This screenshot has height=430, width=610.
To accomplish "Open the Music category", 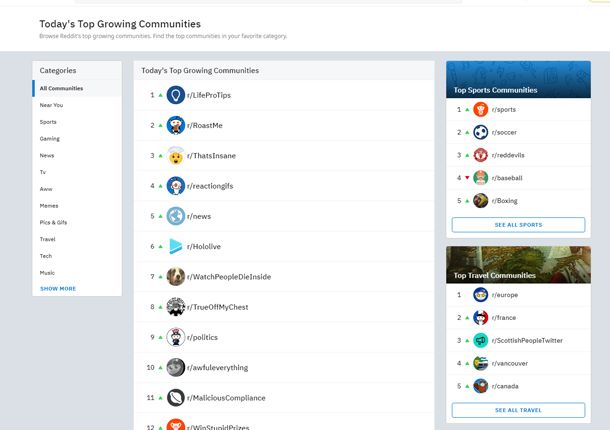I will [x=77, y=272].
